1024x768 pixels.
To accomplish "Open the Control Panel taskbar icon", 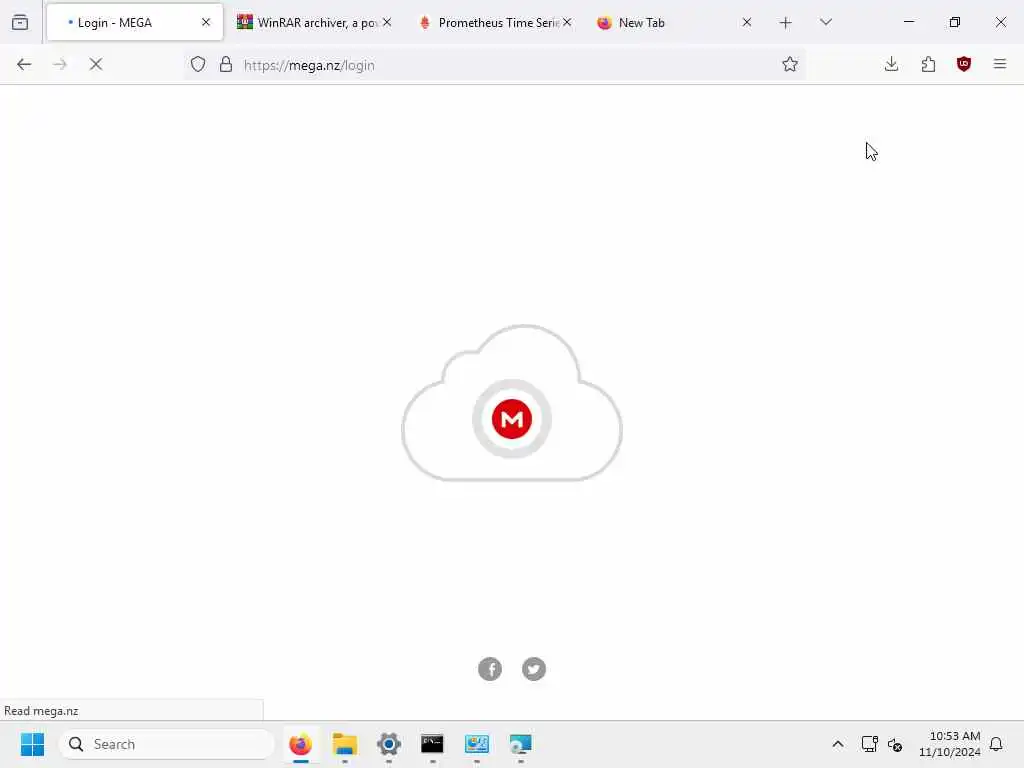I will click(x=477, y=744).
